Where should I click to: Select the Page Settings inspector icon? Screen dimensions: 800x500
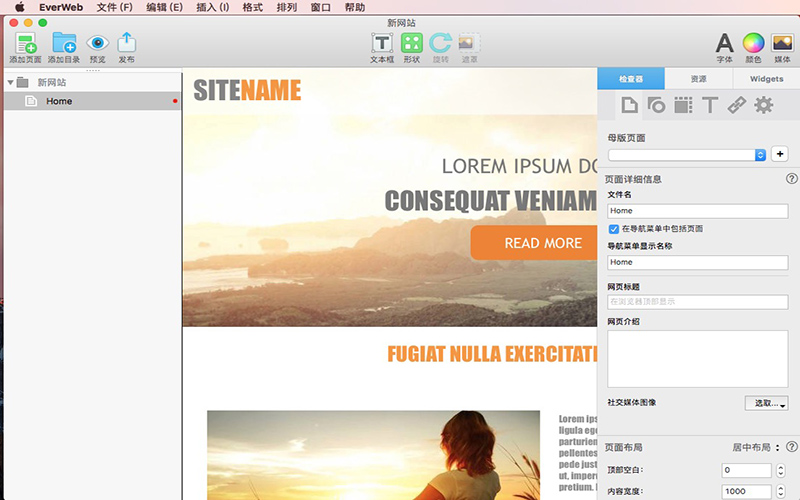[x=630, y=106]
